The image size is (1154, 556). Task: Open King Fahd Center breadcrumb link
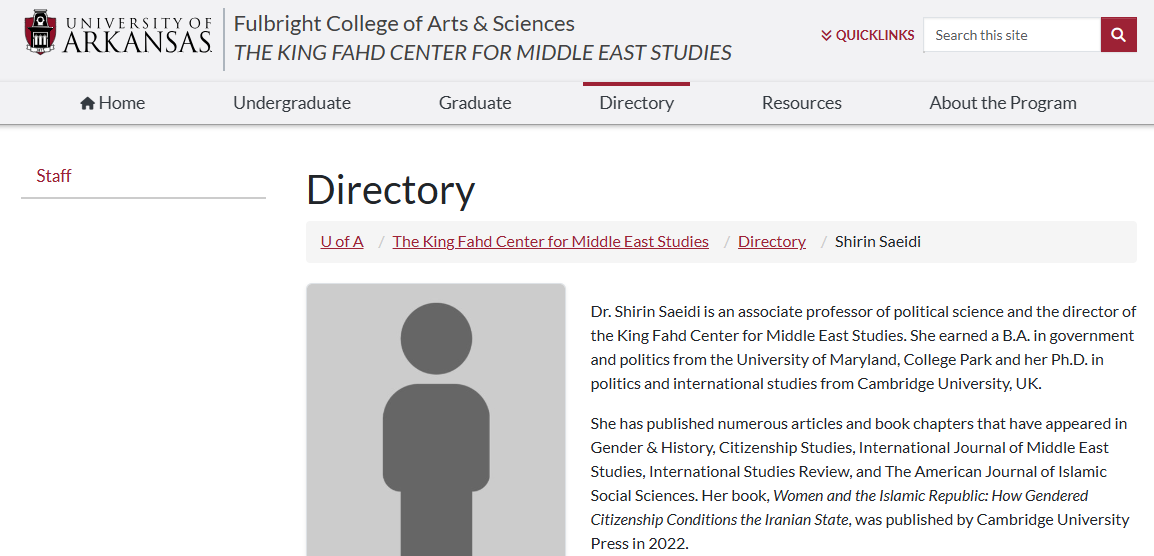coord(551,242)
